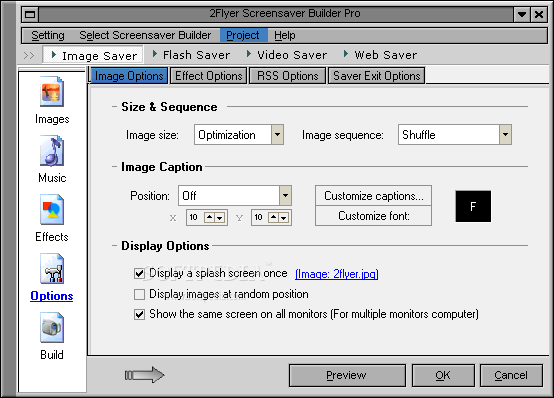554x398 pixels.
Task: Open the Image sequence dropdown
Action: [x=505, y=135]
